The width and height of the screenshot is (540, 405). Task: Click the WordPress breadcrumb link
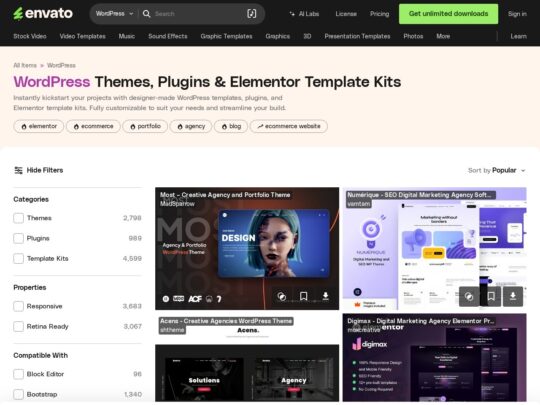[61, 65]
